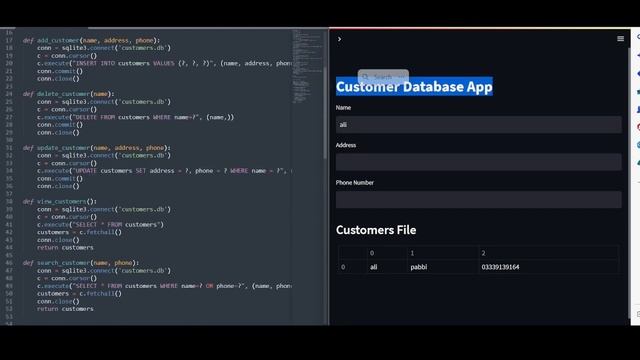This screenshot has height=360, width=640.
Task: Focus the Name input containing ali
Action: coord(478,124)
